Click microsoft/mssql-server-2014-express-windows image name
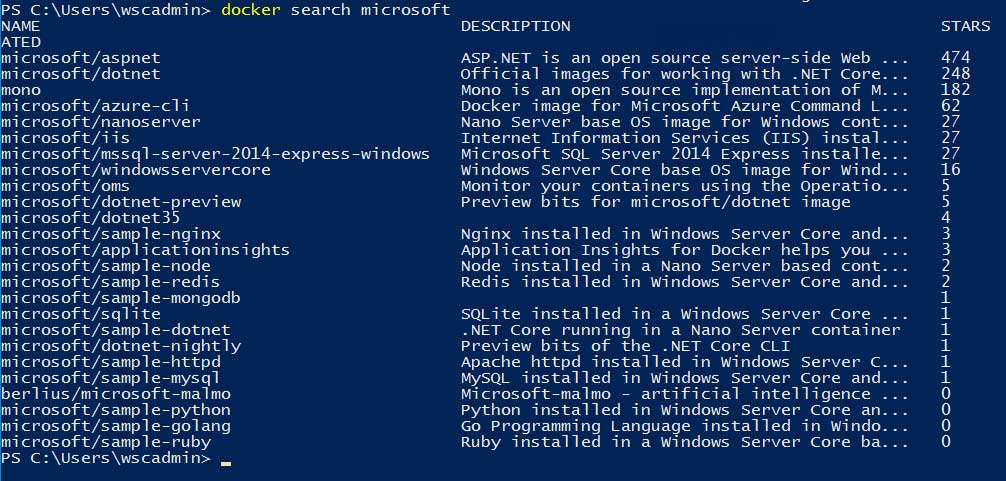Image resolution: width=1006 pixels, height=481 pixels. point(215,154)
